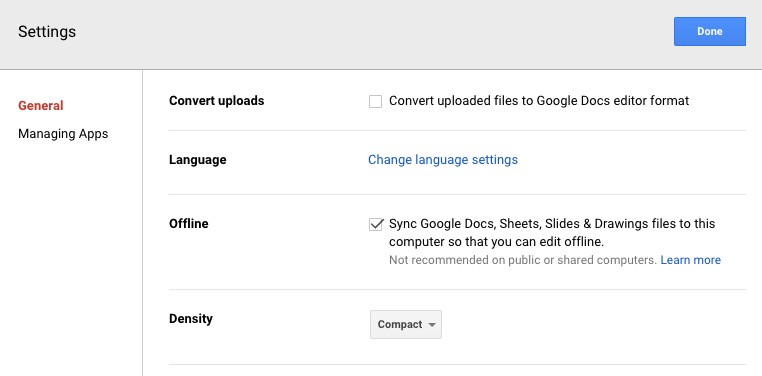The image size is (762, 376).
Task: Open Change language settings link
Action: tap(443, 159)
